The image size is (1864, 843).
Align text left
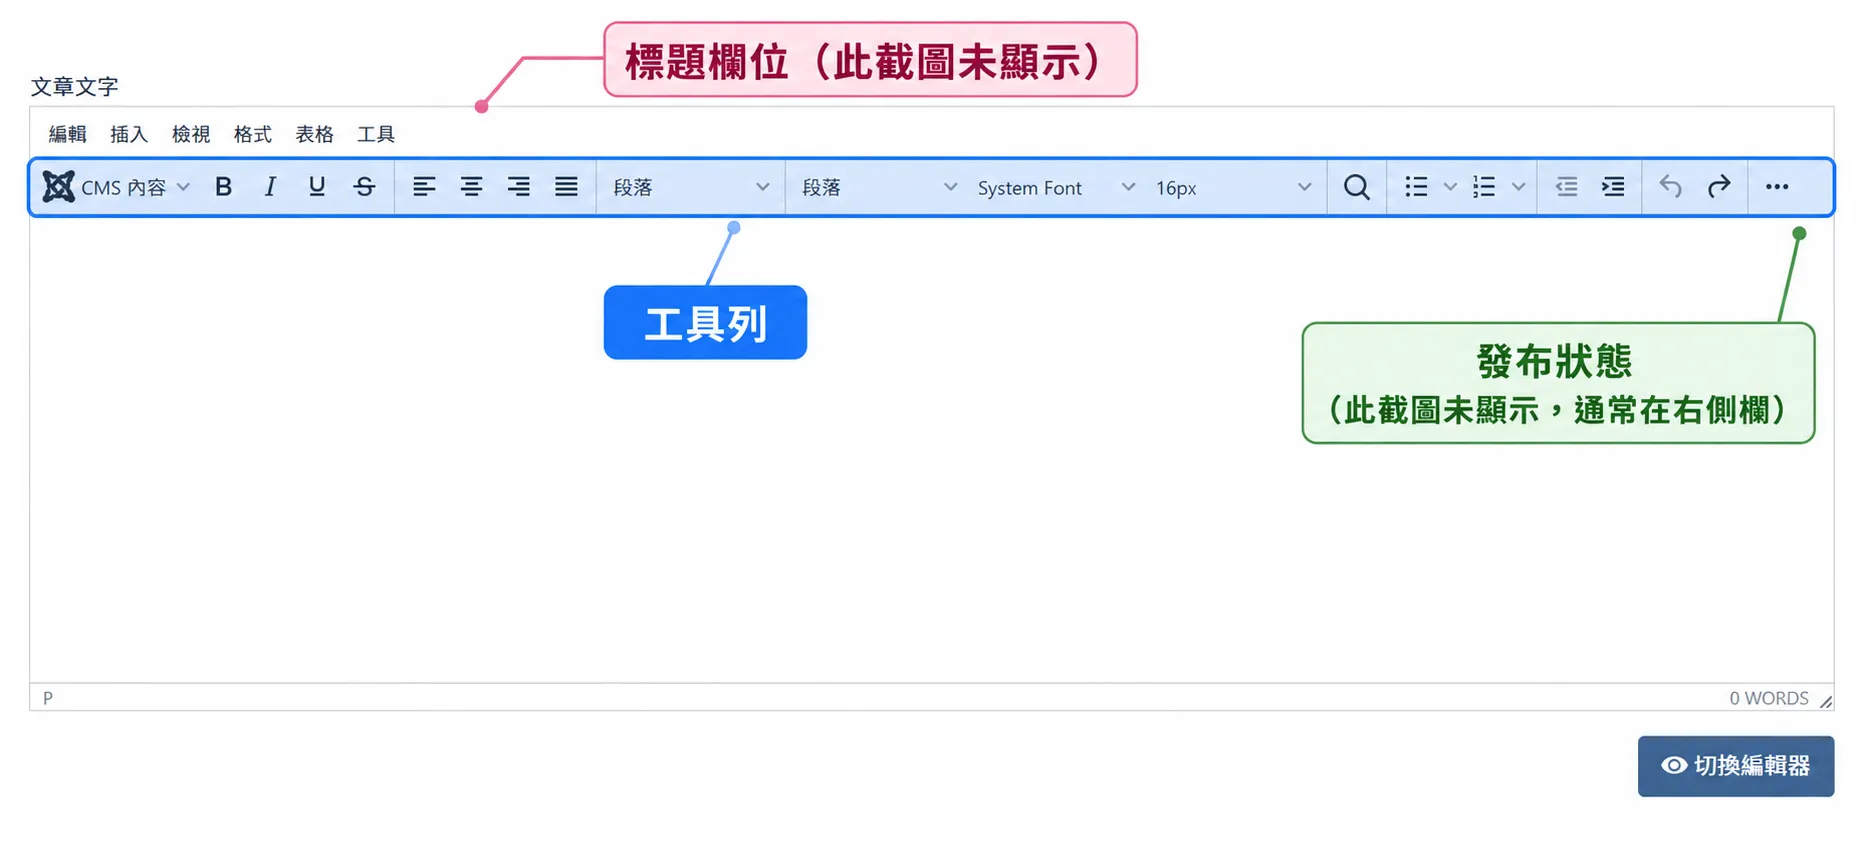pyautogui.click(x=424, y=187)
